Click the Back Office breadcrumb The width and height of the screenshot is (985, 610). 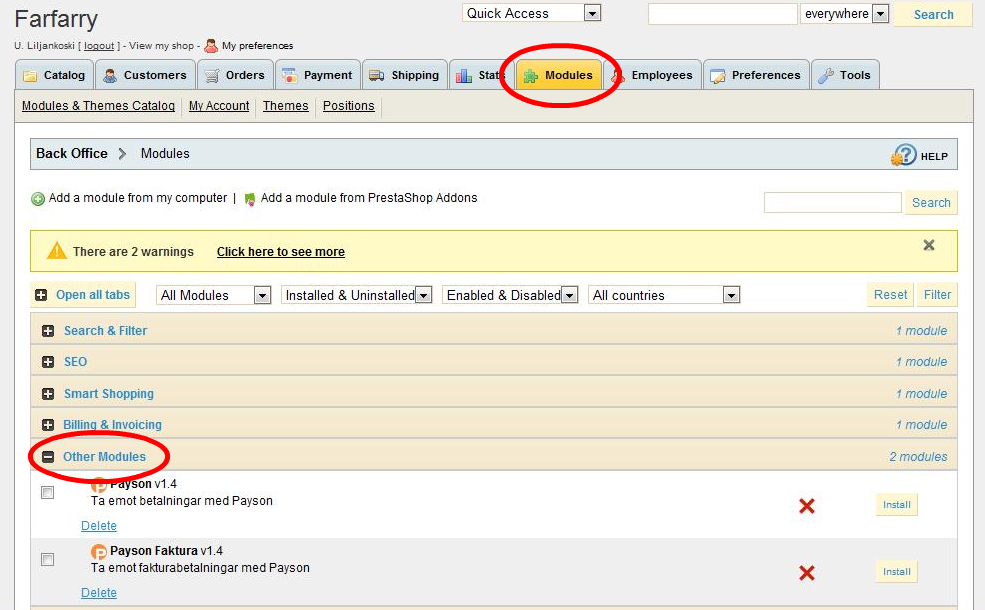[x=72, y=153]
